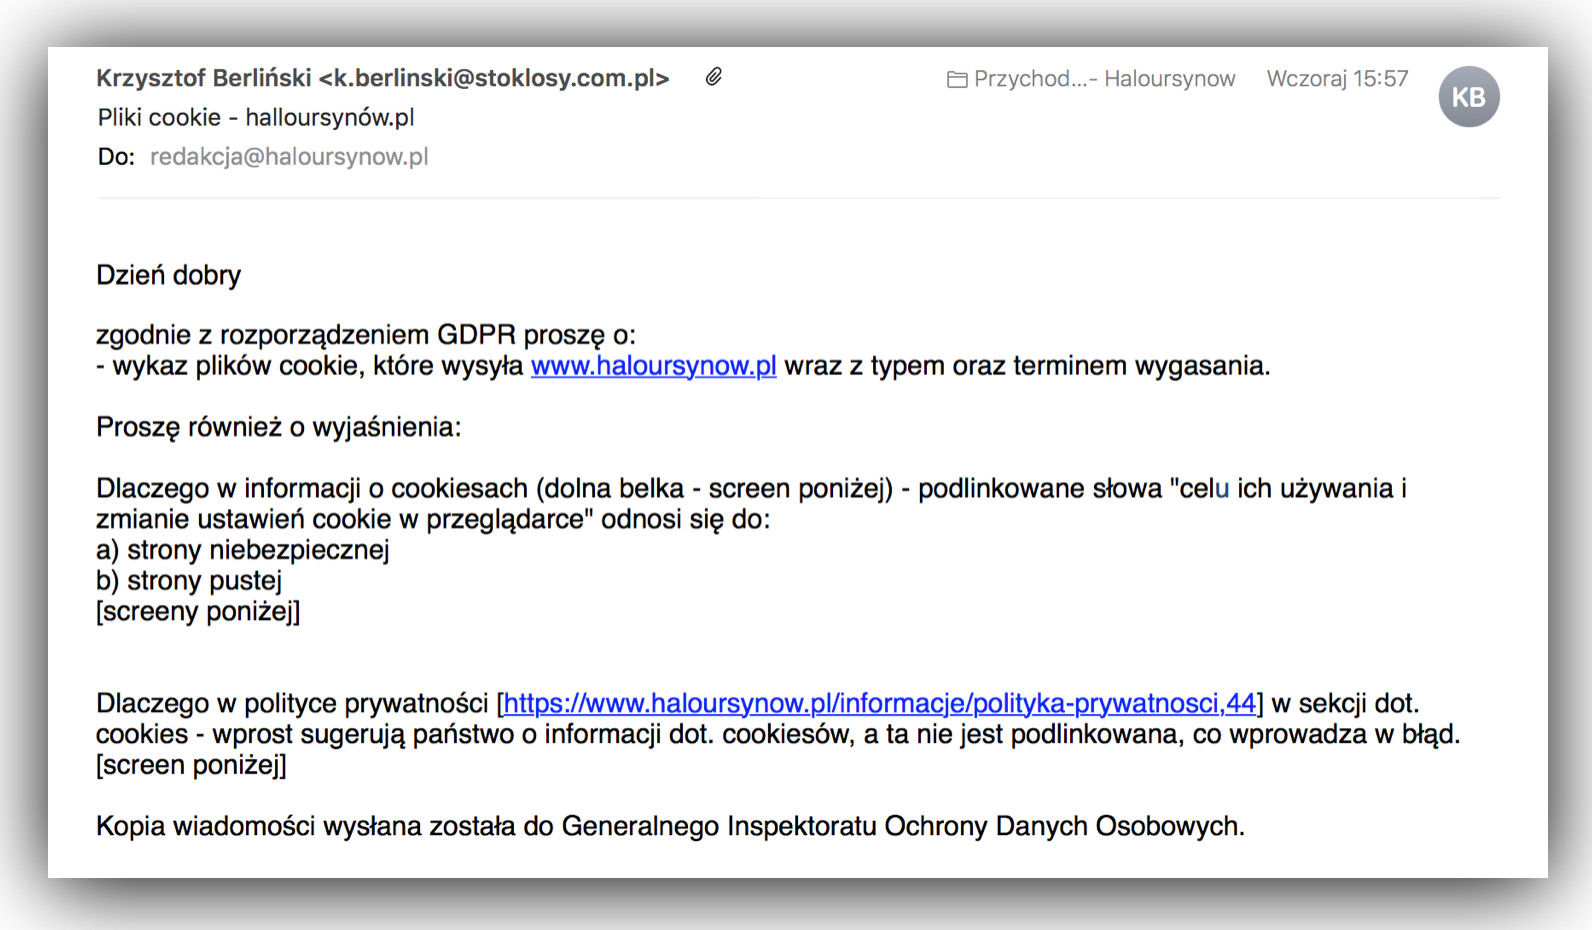Click the "[screen poniżej]" text
Screen dimensions: 1592x930
click(191, 766)
